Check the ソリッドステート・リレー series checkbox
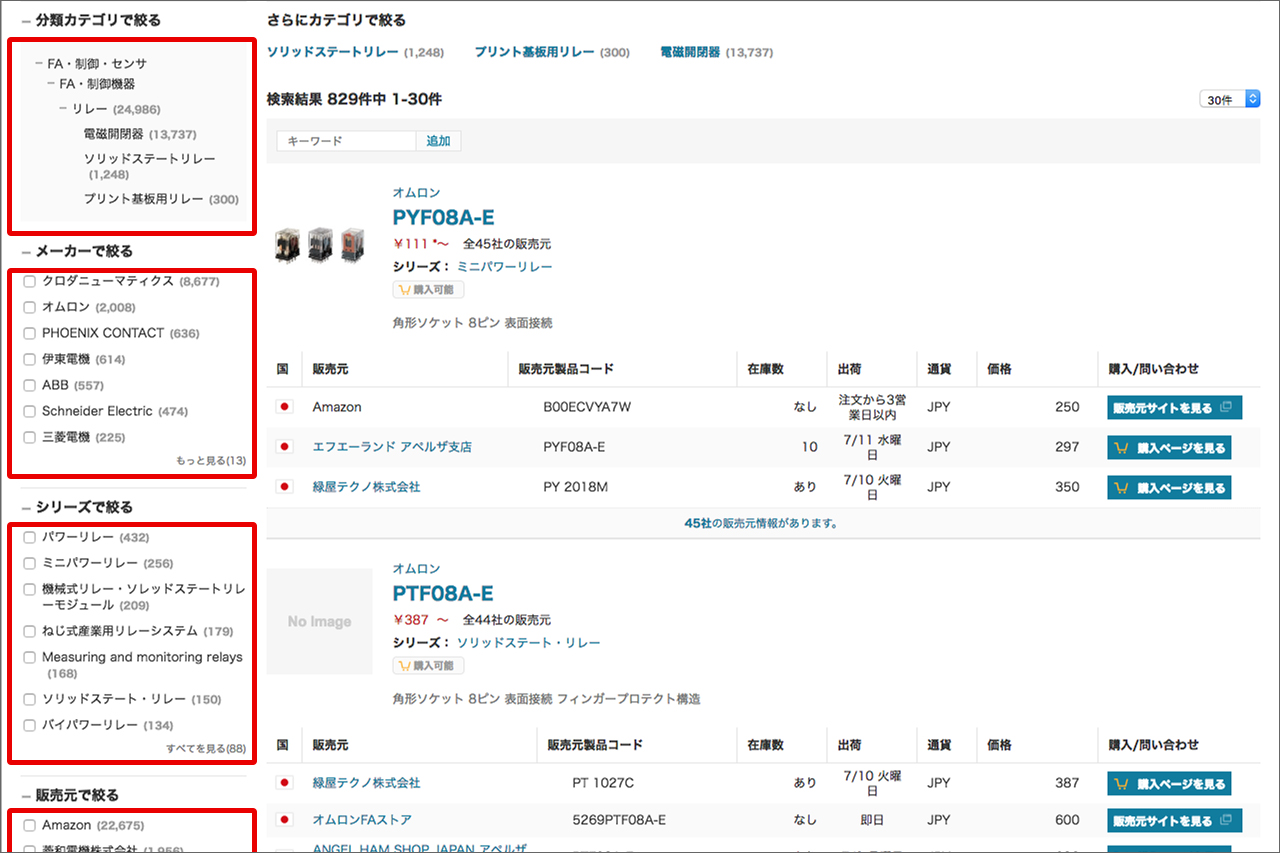Image resolution: width=1280 pixels, height=853 pixels. [x=30, y=700]
